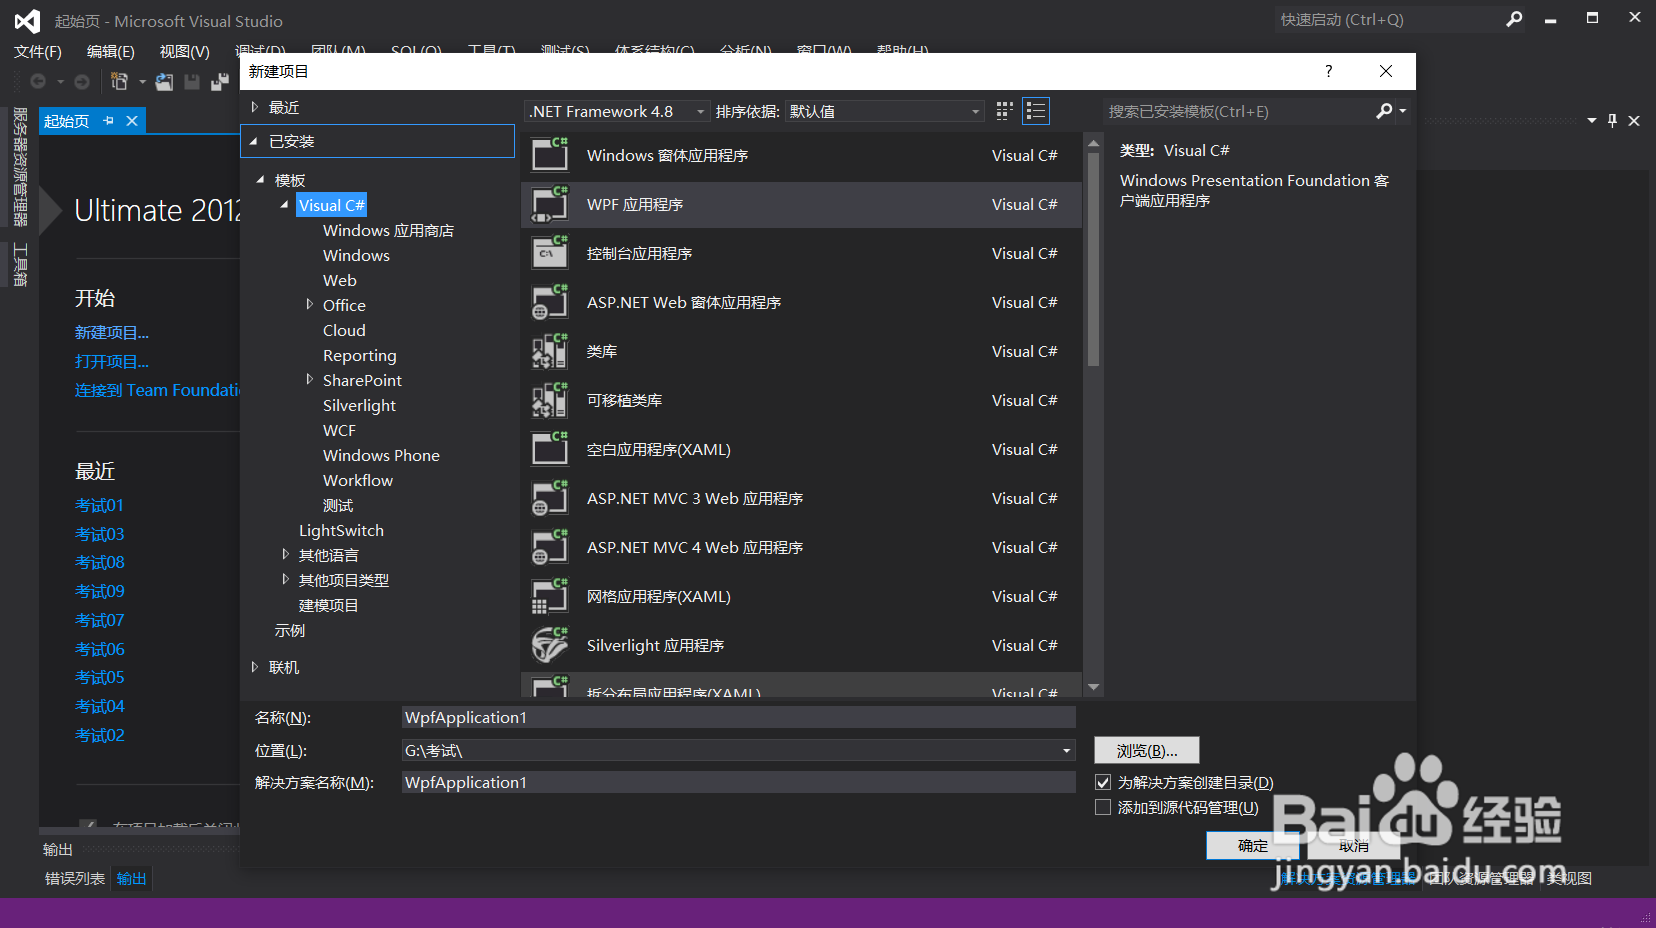Expand the 联机 section
Screen dimensions: 1656x928
click(x=255, y=667)
